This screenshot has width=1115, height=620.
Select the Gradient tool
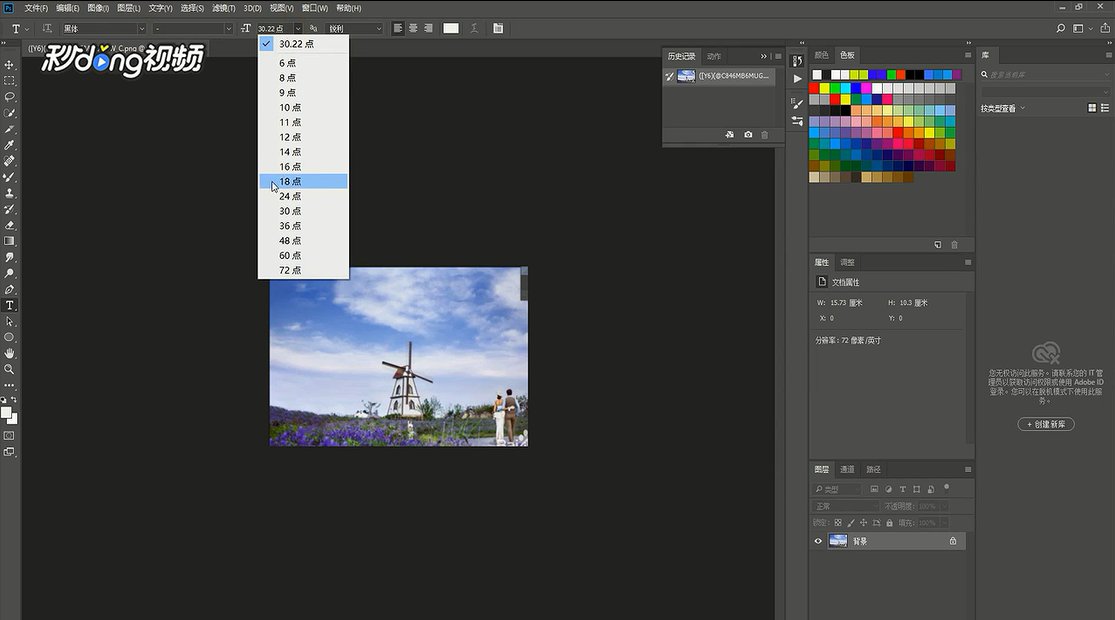point(9,242)
